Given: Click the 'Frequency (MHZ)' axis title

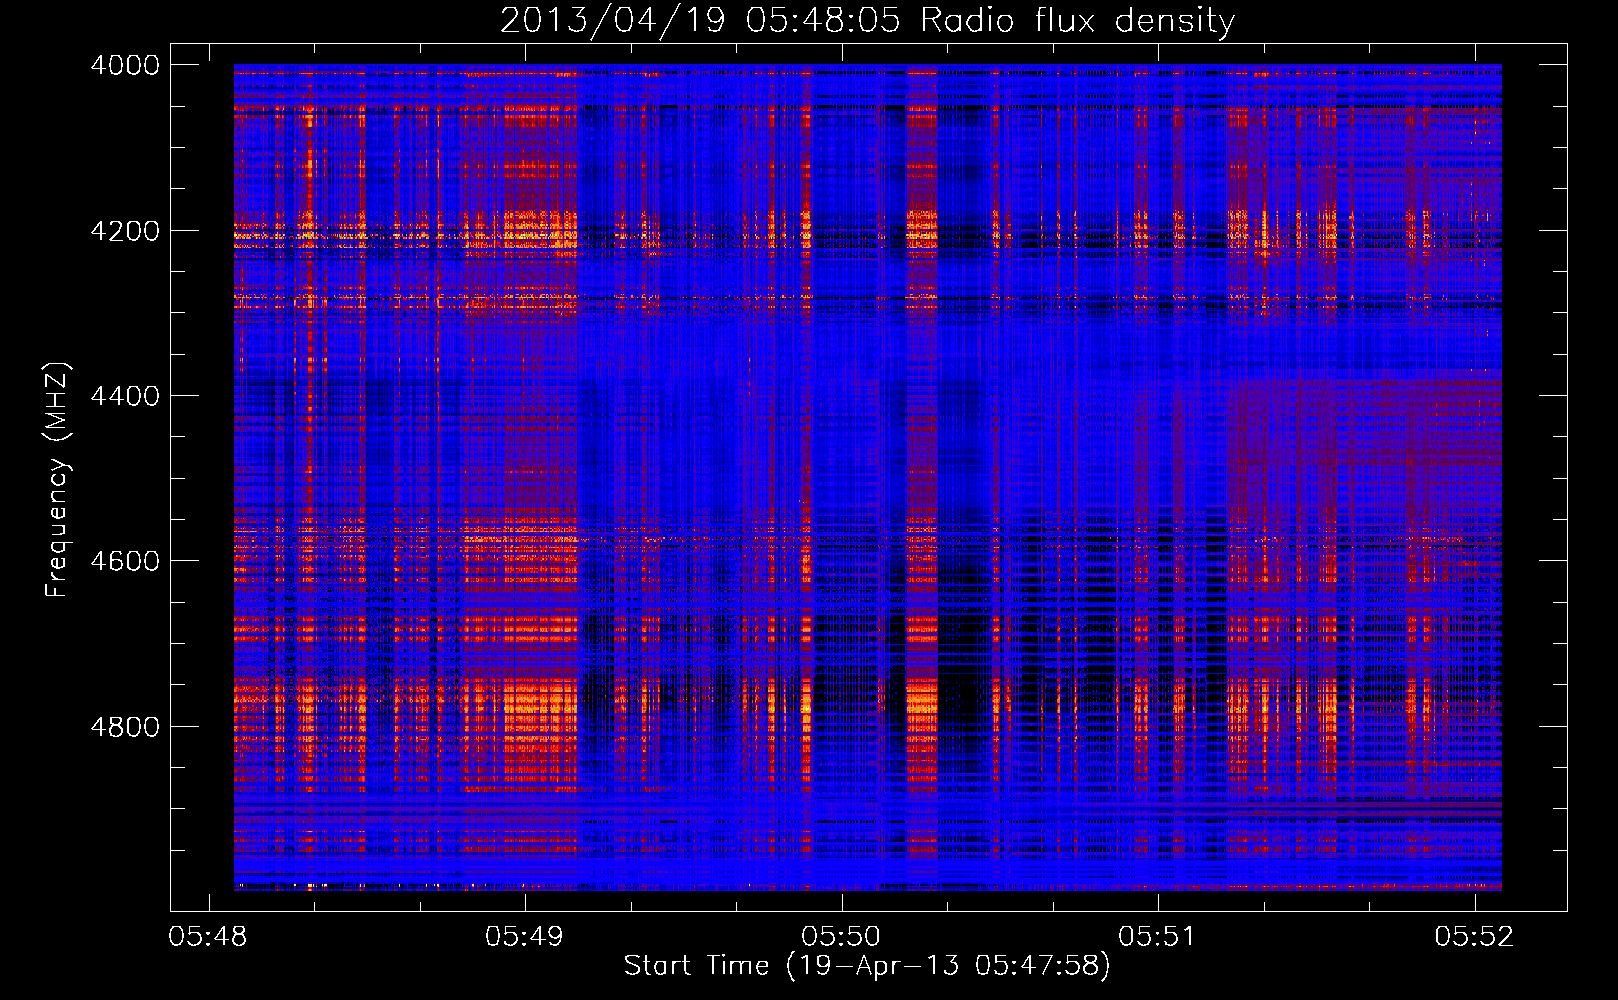Looking at the screenshot, I should (x=57, y=480).
